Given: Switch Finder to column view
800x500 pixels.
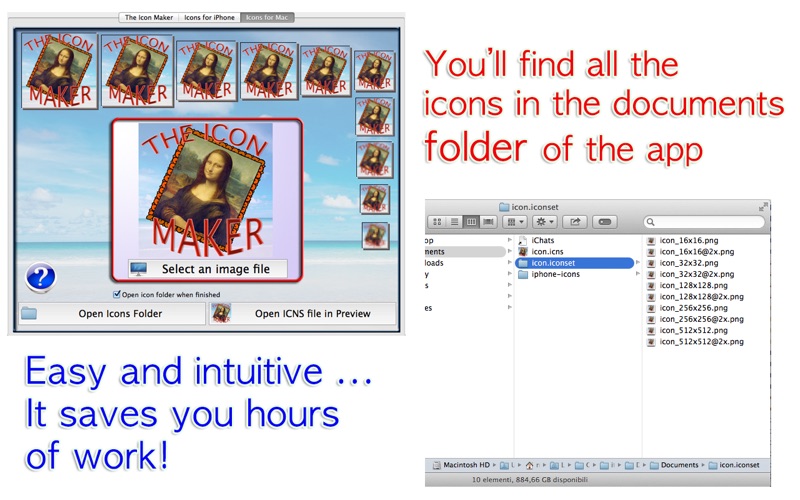Looking at the screenshot, I should pos(471,222).
